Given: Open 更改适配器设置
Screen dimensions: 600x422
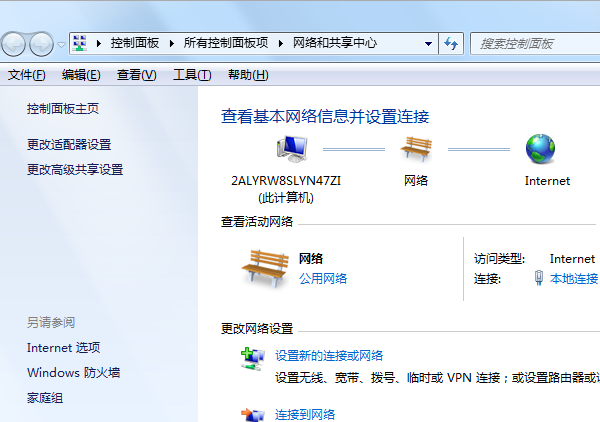Looking at the screenshot, I should coord(69,145).
